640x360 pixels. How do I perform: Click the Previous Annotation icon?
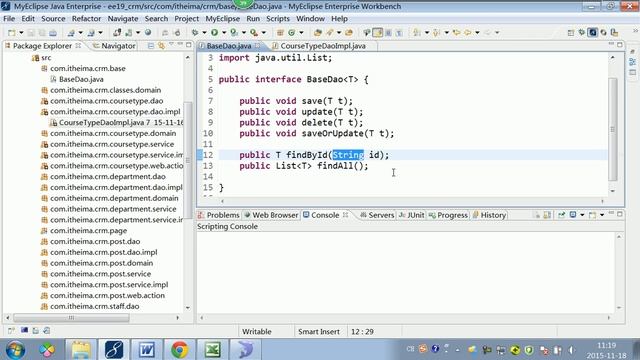436,33
